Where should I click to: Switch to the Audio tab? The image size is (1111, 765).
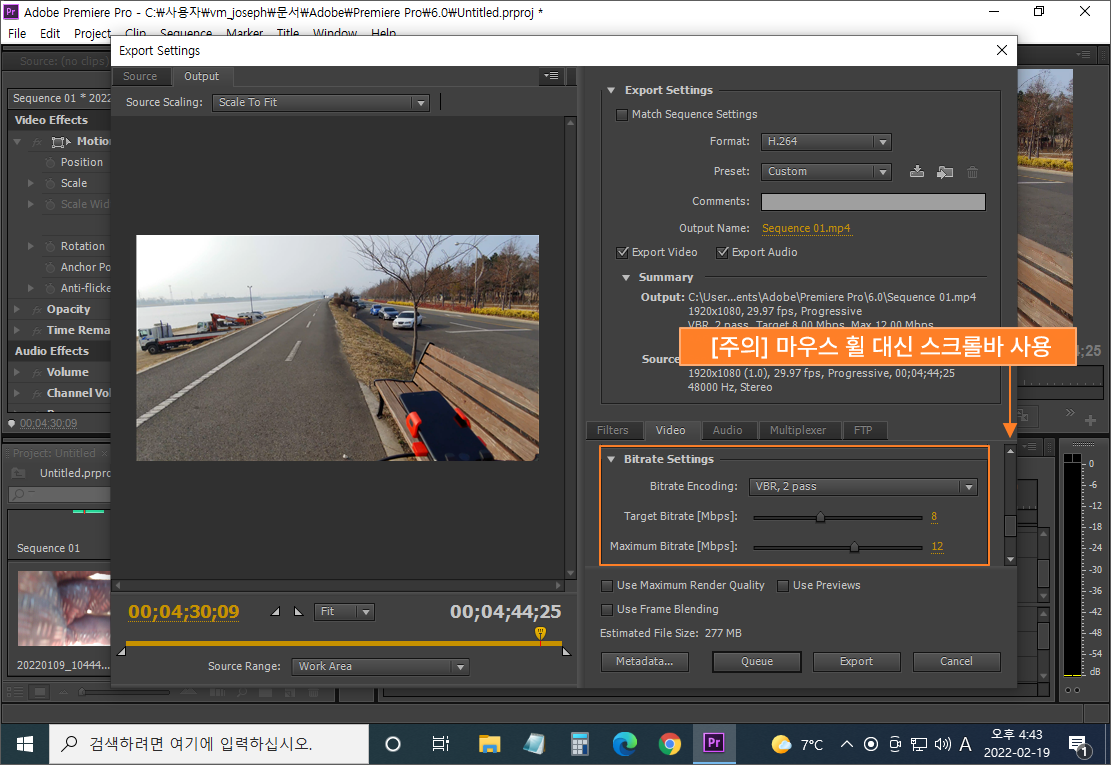coord(728,430)
